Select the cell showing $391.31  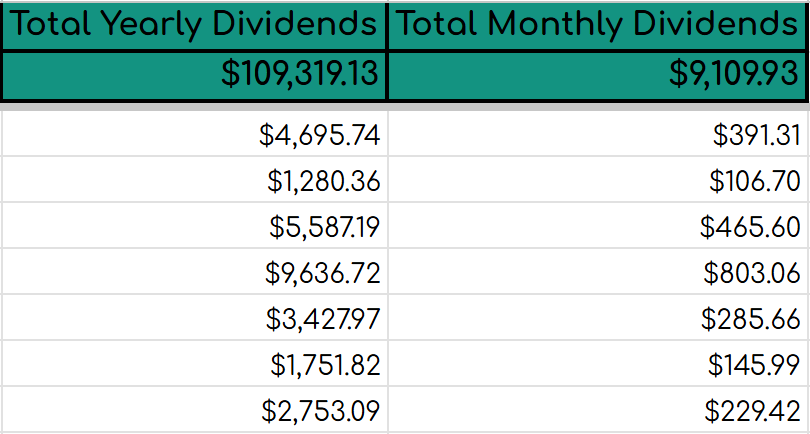599,135
